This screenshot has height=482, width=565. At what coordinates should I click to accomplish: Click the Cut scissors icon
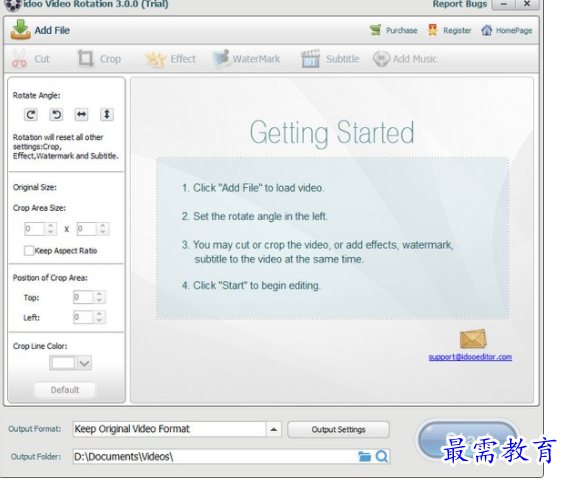19,58
